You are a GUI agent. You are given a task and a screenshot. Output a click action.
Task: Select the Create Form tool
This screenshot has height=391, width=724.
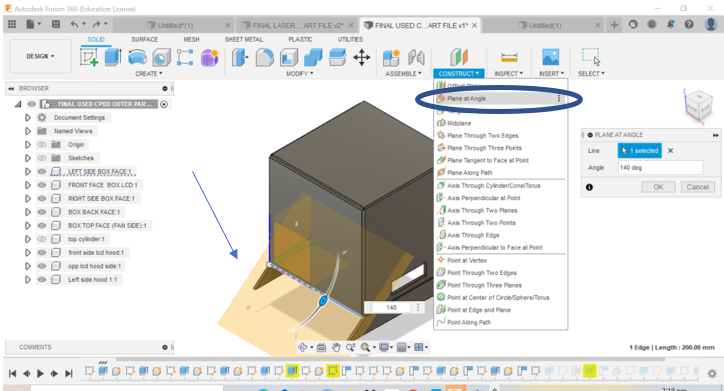pos(209,58)
